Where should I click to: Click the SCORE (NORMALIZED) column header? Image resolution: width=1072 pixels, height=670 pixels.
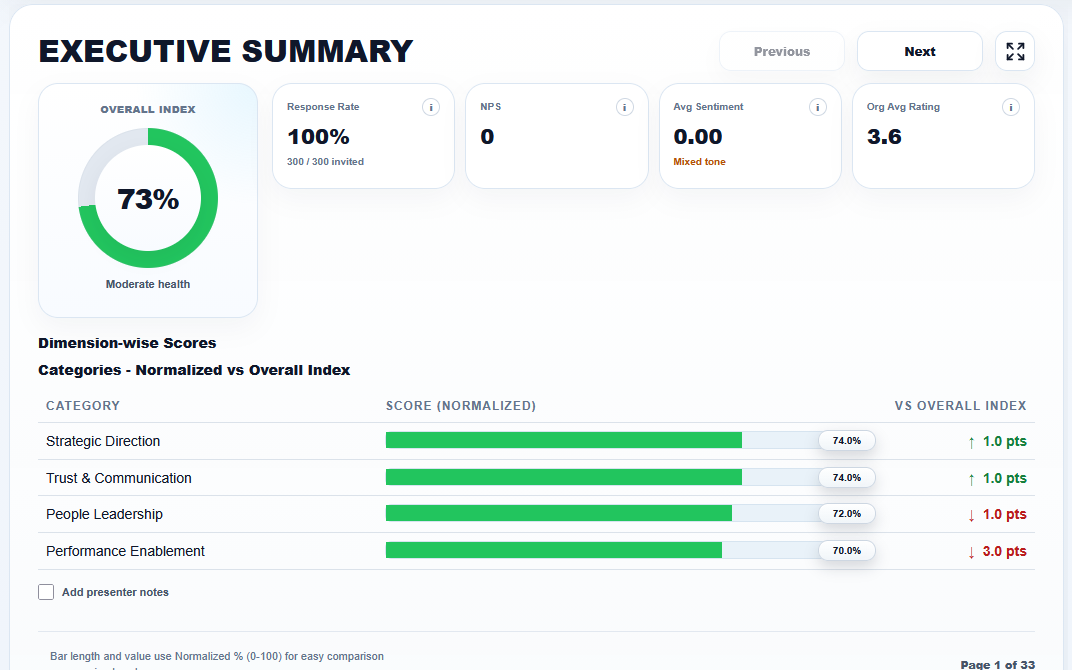[x=461, y=405]
